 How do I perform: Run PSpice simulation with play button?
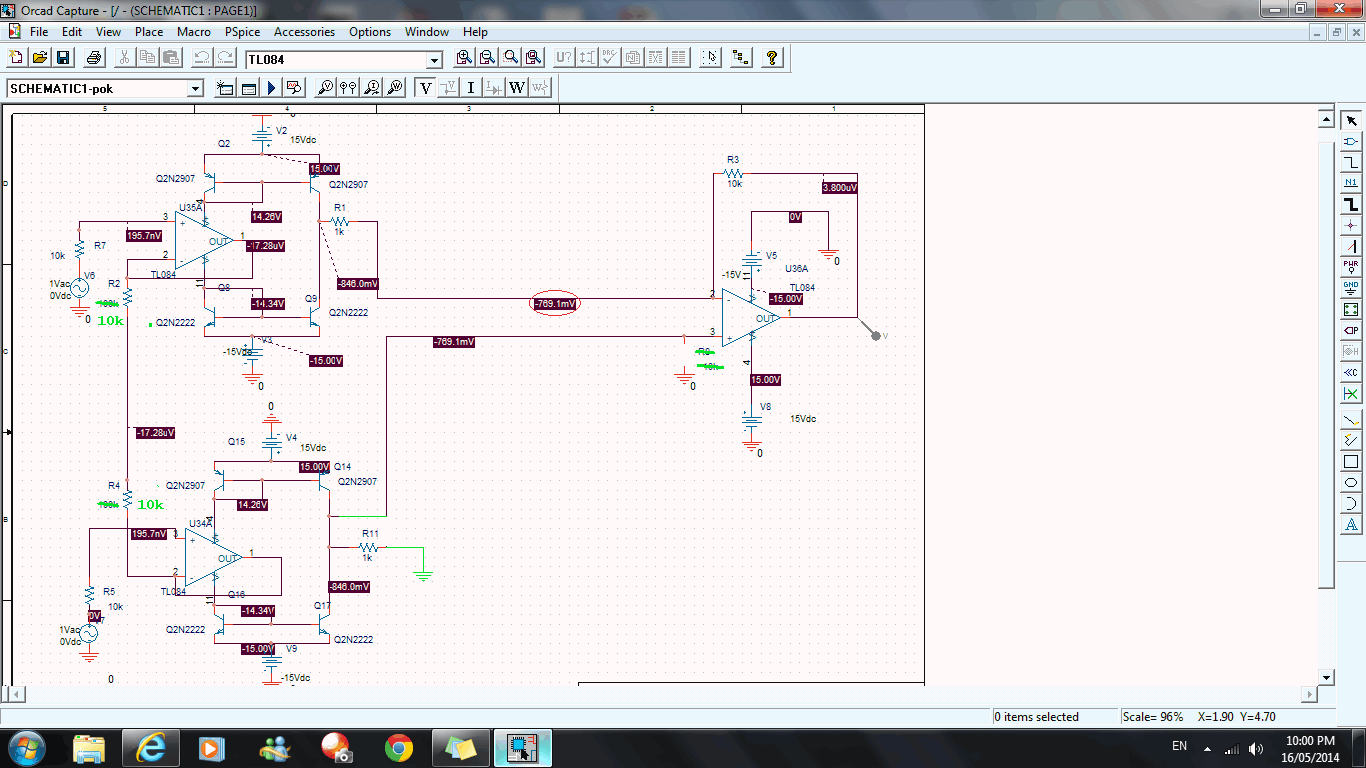pyautogui.click(x=271, y=88)
